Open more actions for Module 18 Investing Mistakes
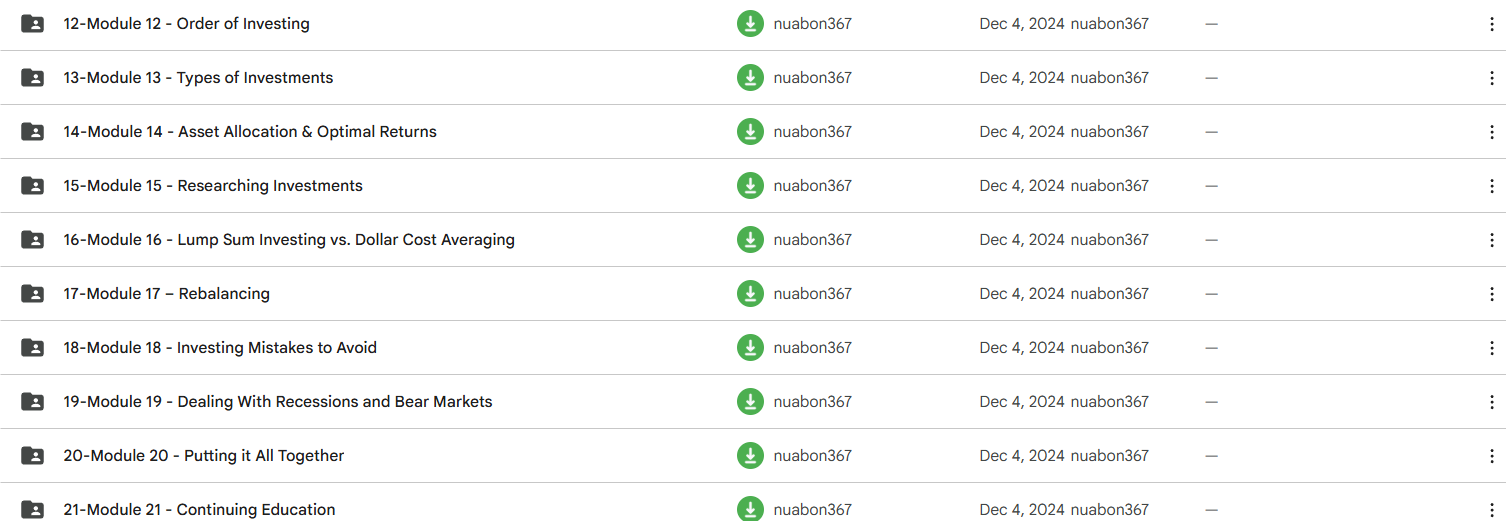This screenshot has height=521, width=1506. (1491, 348)
